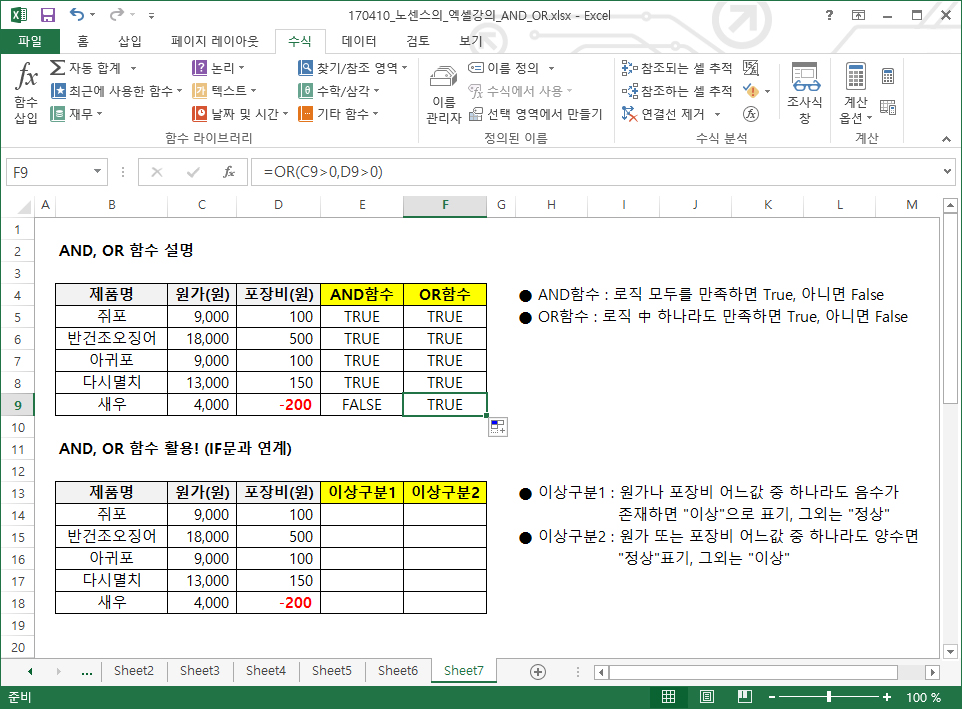Switch to the Page Layout (페이지 레이아웃) tab
Image resolution: width=962 pixels, height=709 pixels.
[x=215, y=41]
